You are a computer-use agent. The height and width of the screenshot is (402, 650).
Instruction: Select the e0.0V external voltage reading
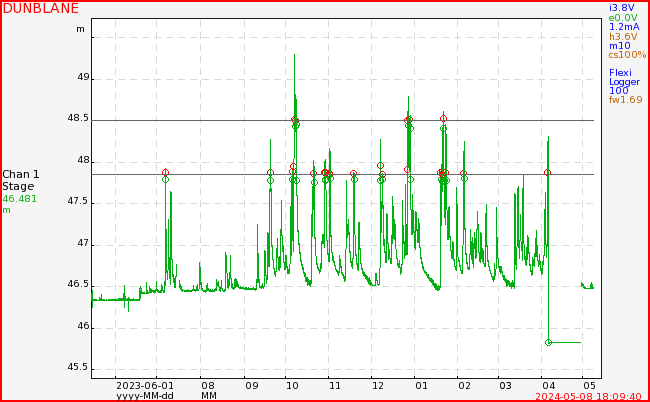623,17
